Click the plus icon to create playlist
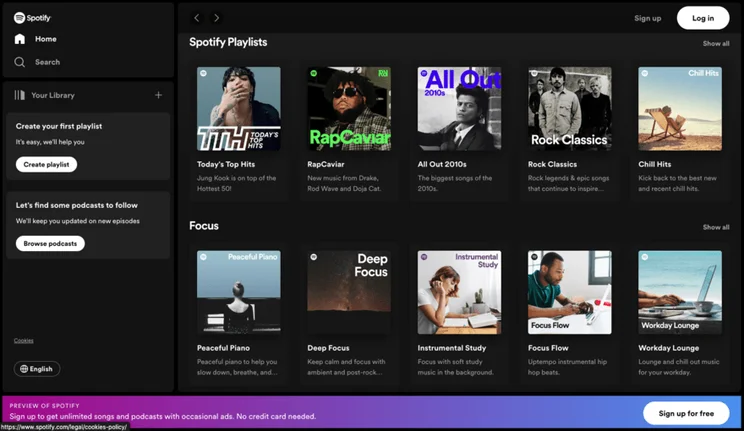744x431 pixels. (158, 95)
